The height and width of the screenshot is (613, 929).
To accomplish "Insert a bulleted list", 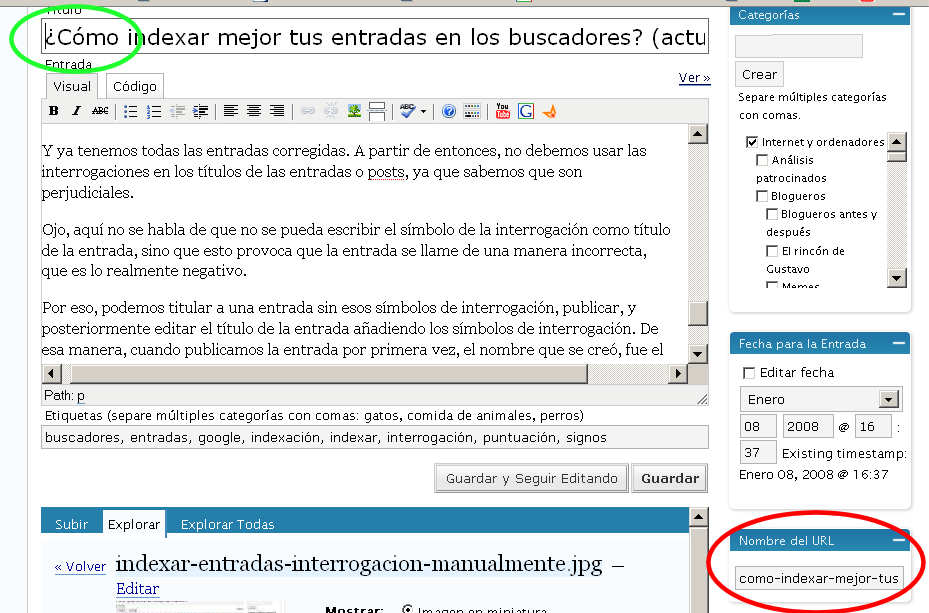I will pos(130,111).
